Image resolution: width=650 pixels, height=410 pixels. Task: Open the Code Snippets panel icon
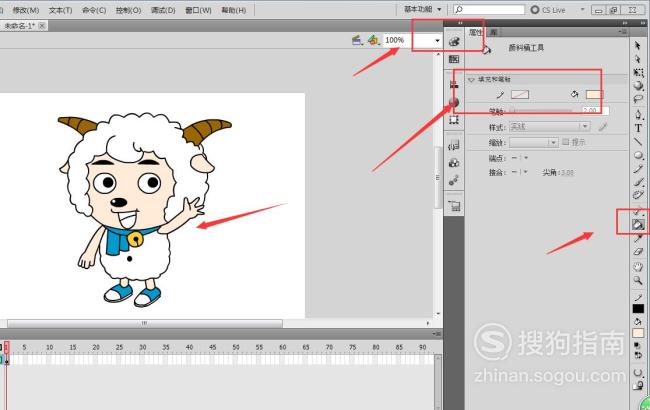tap(454, 145)
